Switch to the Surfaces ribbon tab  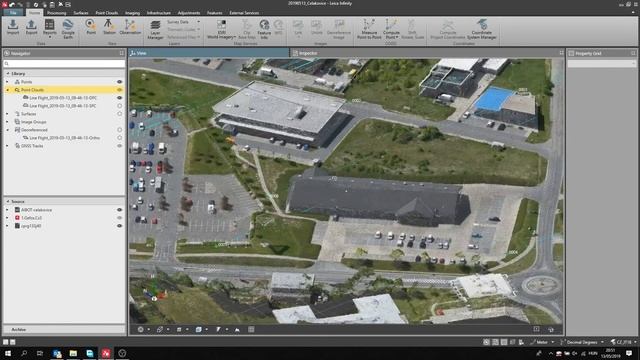(x=80, y=13)
